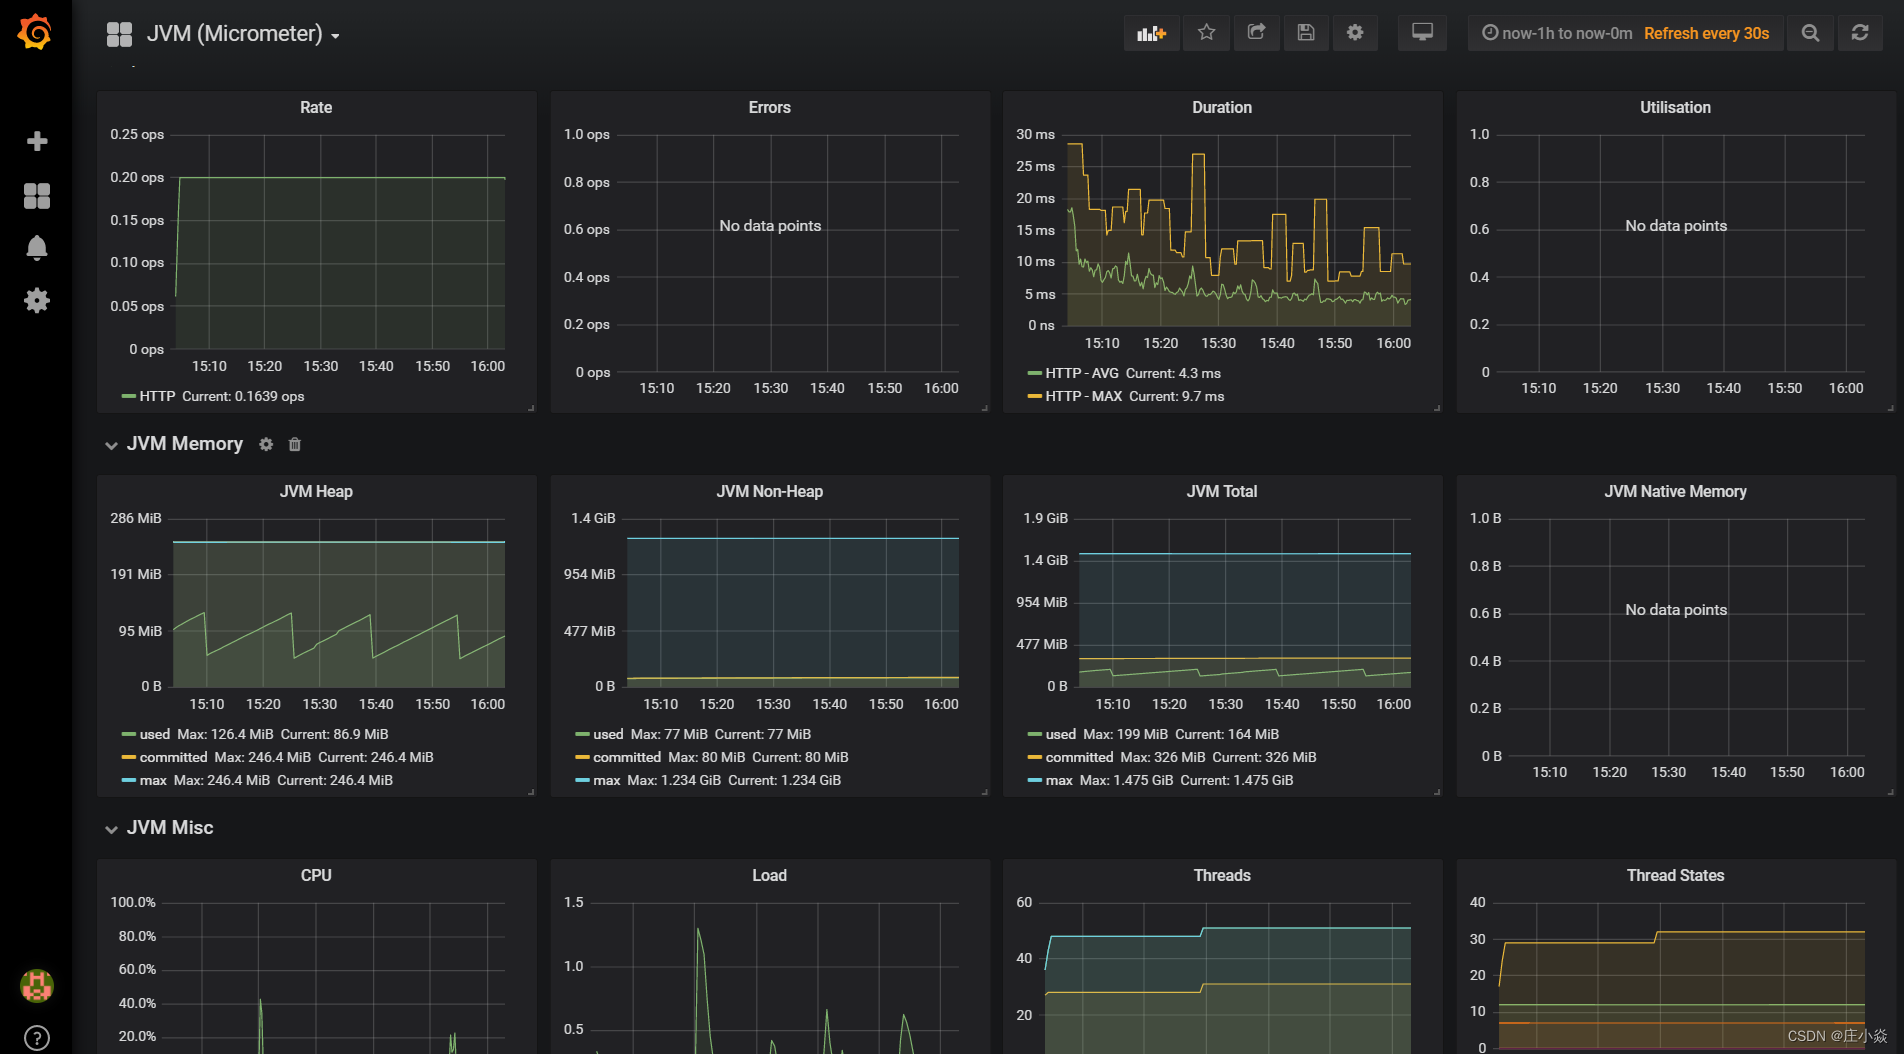Open the Threads panel title menu
The width and height of the screenshot is (1904, 1054).
point(1222,875)
